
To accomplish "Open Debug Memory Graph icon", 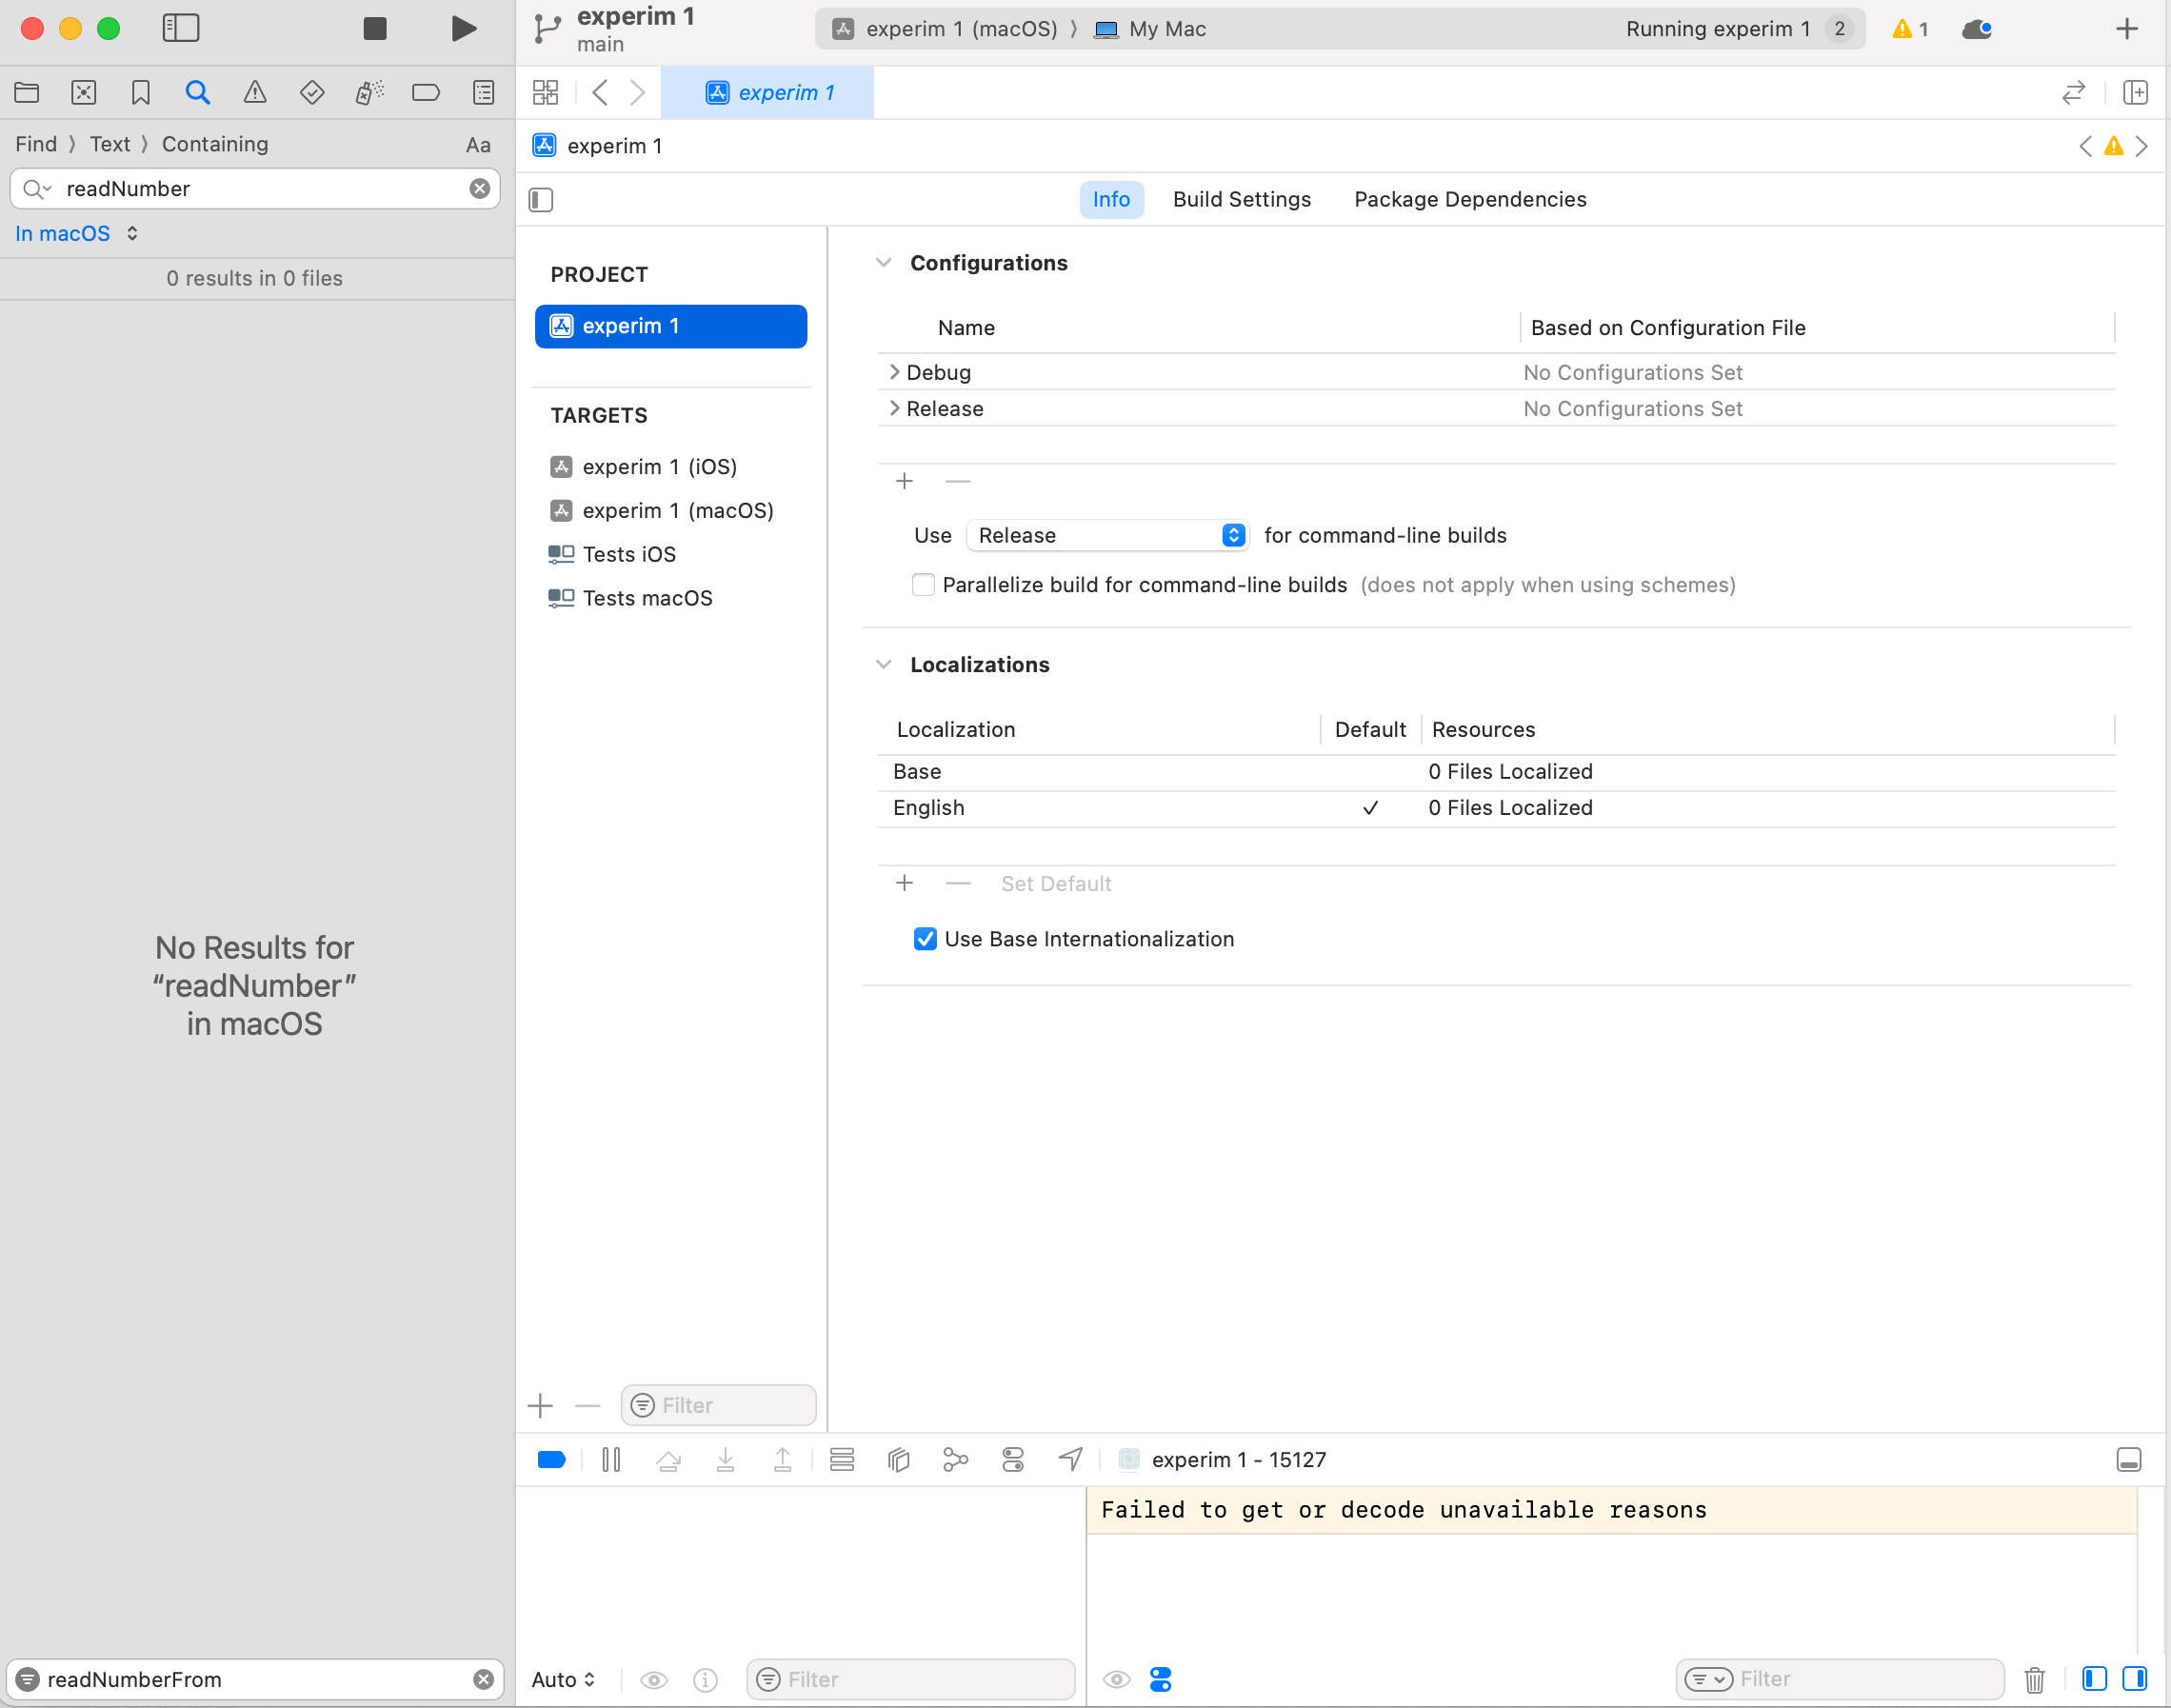I will [955, 1460].
